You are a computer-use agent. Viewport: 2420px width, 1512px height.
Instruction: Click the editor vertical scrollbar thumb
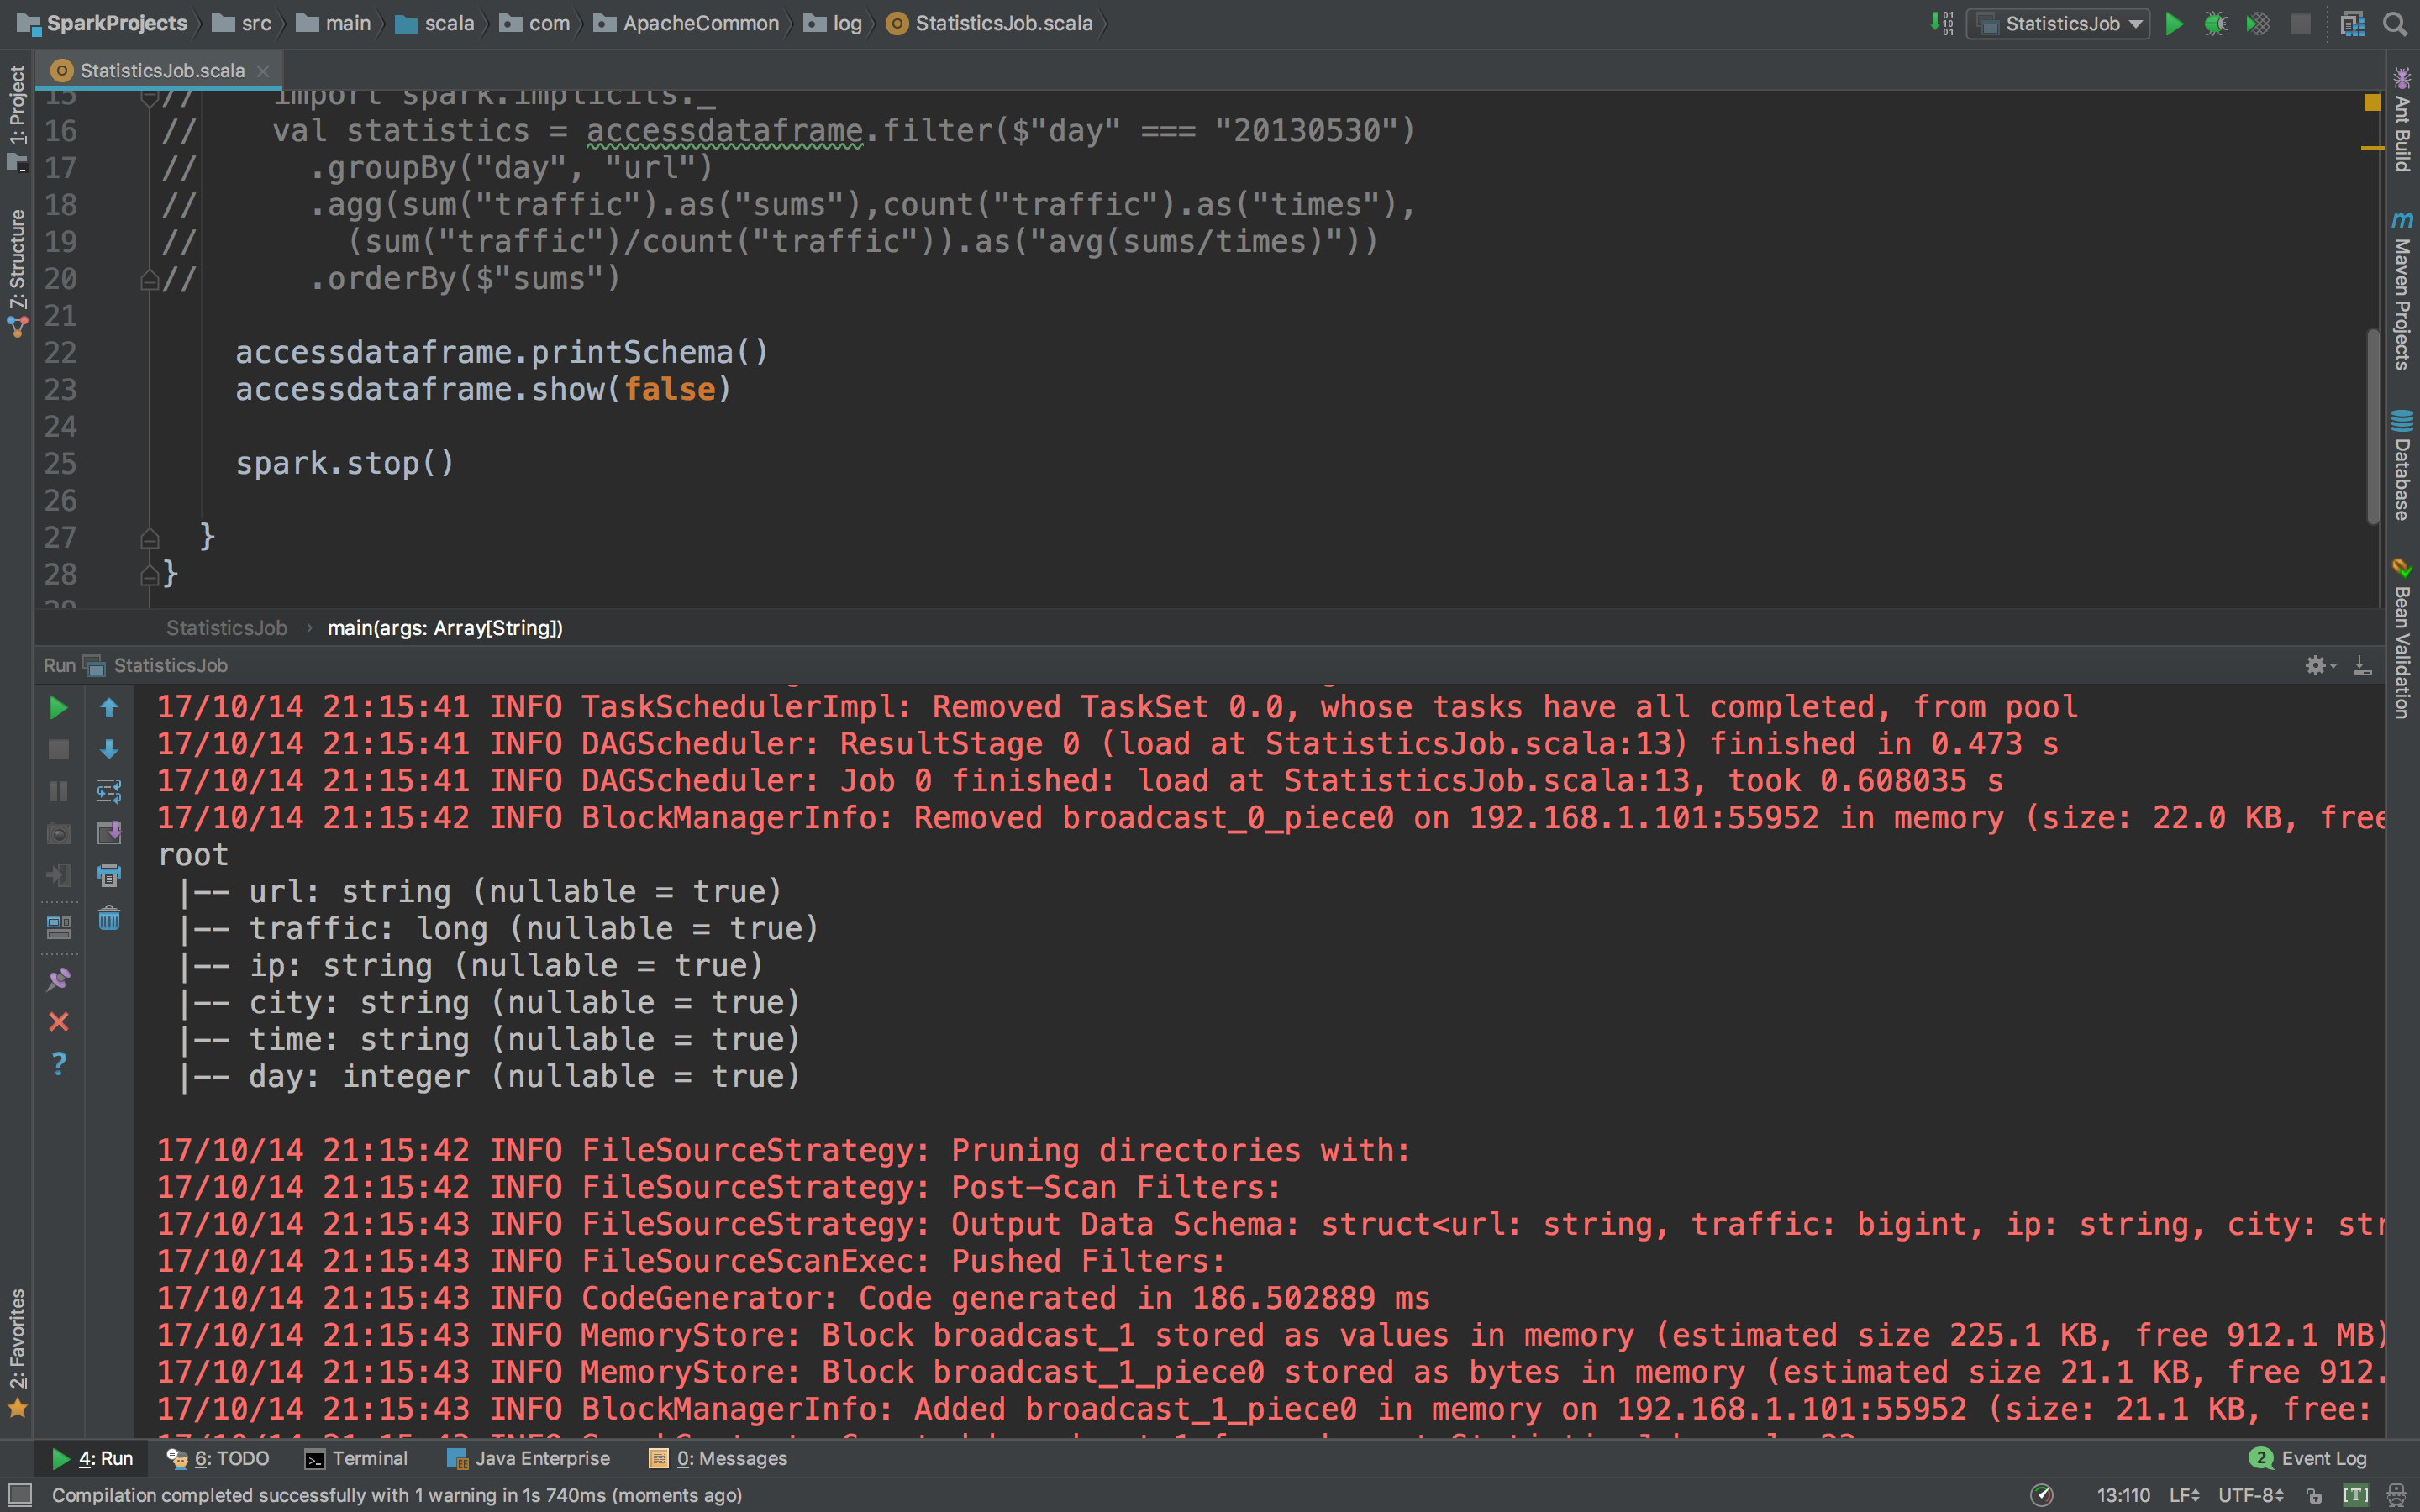point(2372,425)
